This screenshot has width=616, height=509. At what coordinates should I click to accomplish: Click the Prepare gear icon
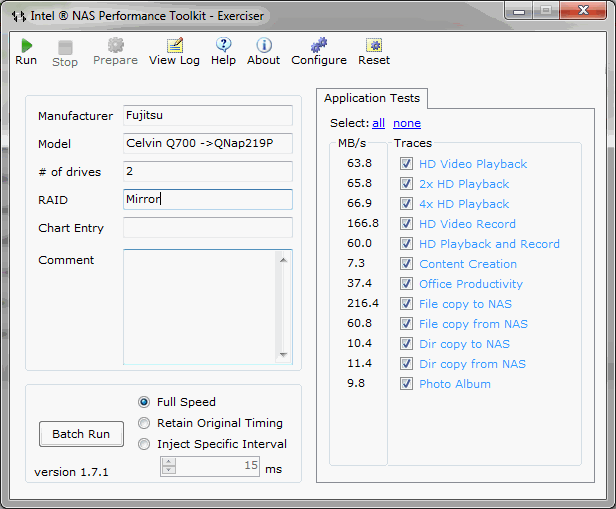tap(116, 45)
